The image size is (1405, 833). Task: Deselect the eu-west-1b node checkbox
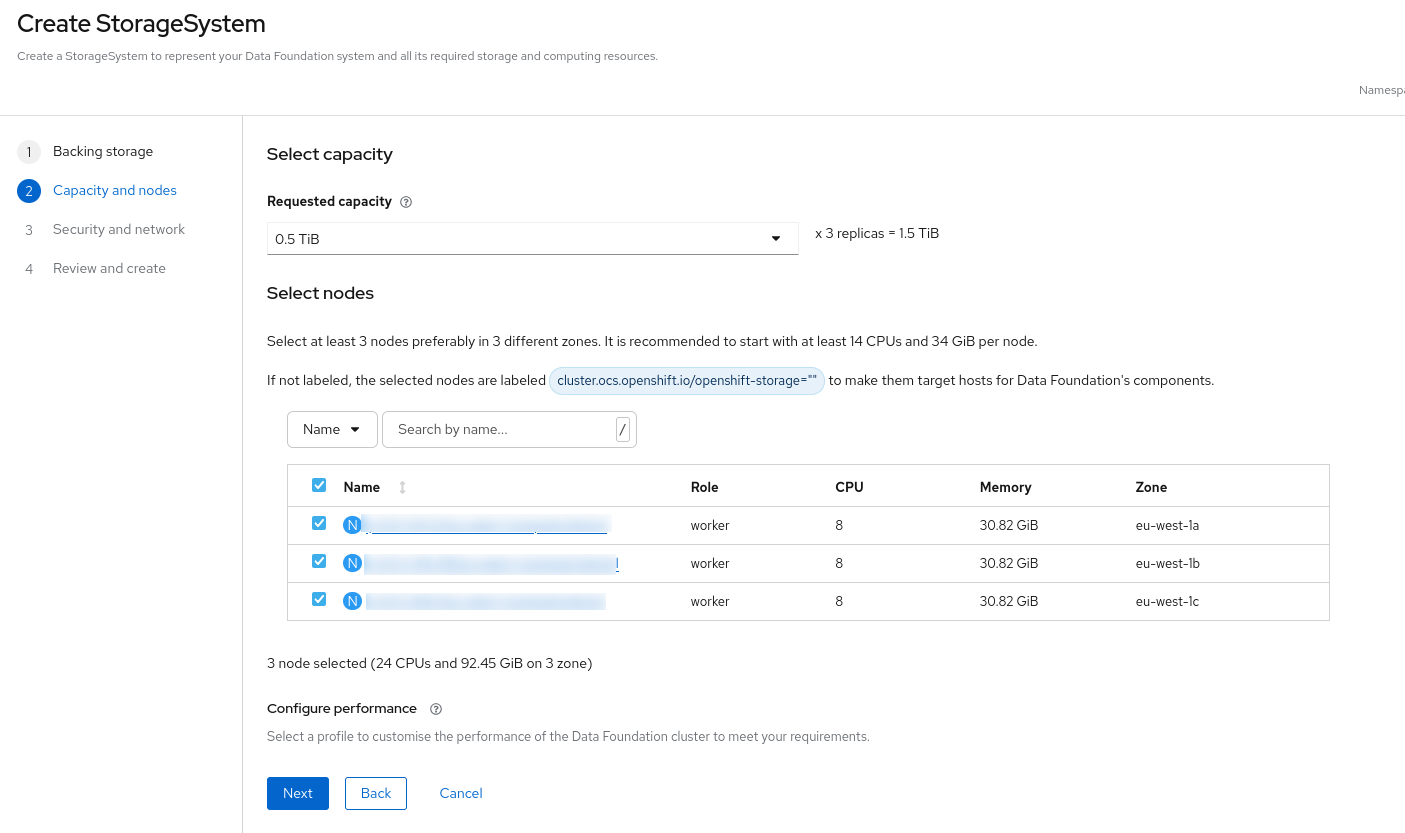coord(319,561)
